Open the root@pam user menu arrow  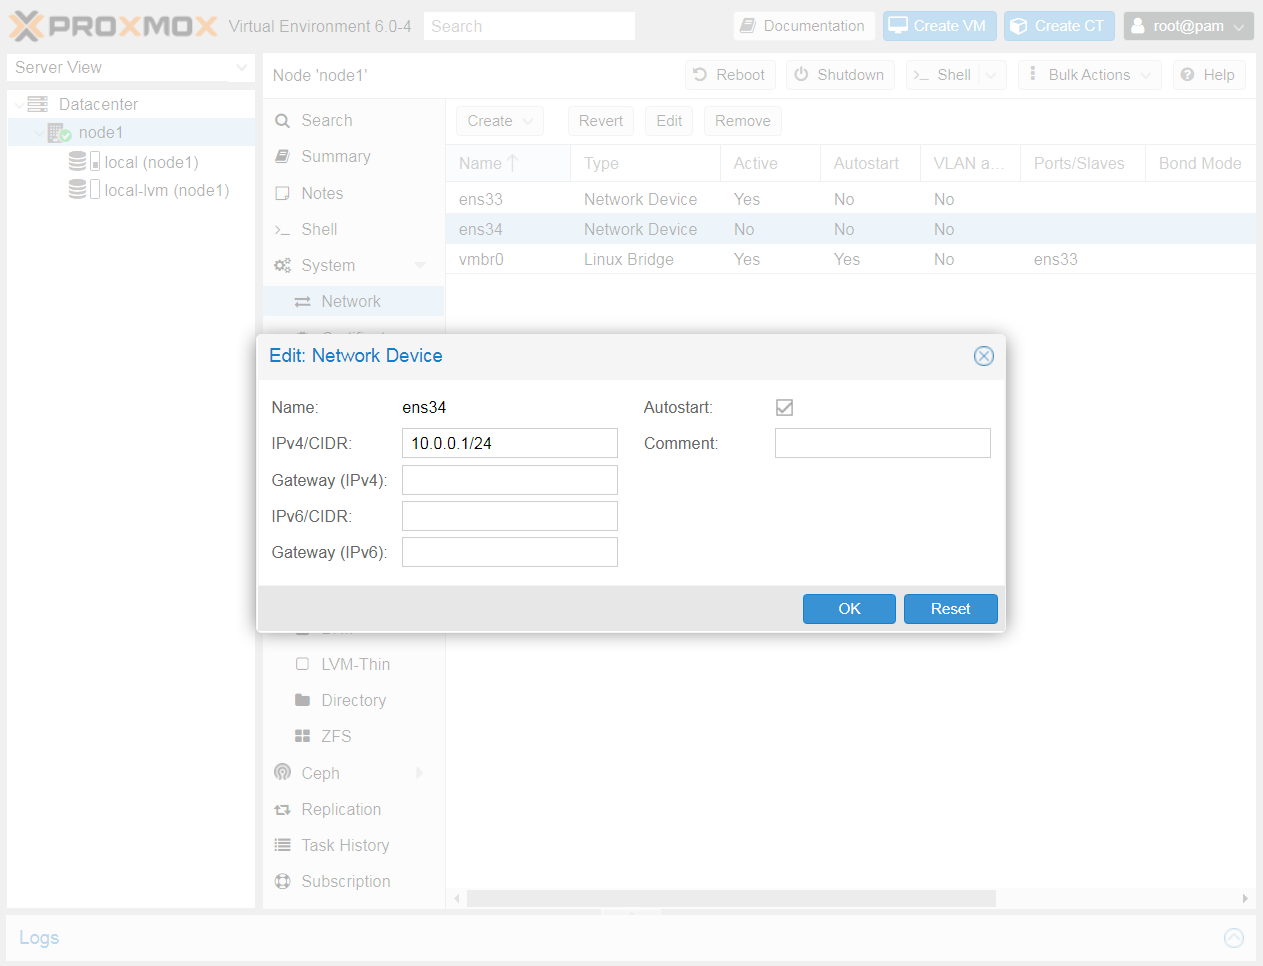click(1239, 27)
